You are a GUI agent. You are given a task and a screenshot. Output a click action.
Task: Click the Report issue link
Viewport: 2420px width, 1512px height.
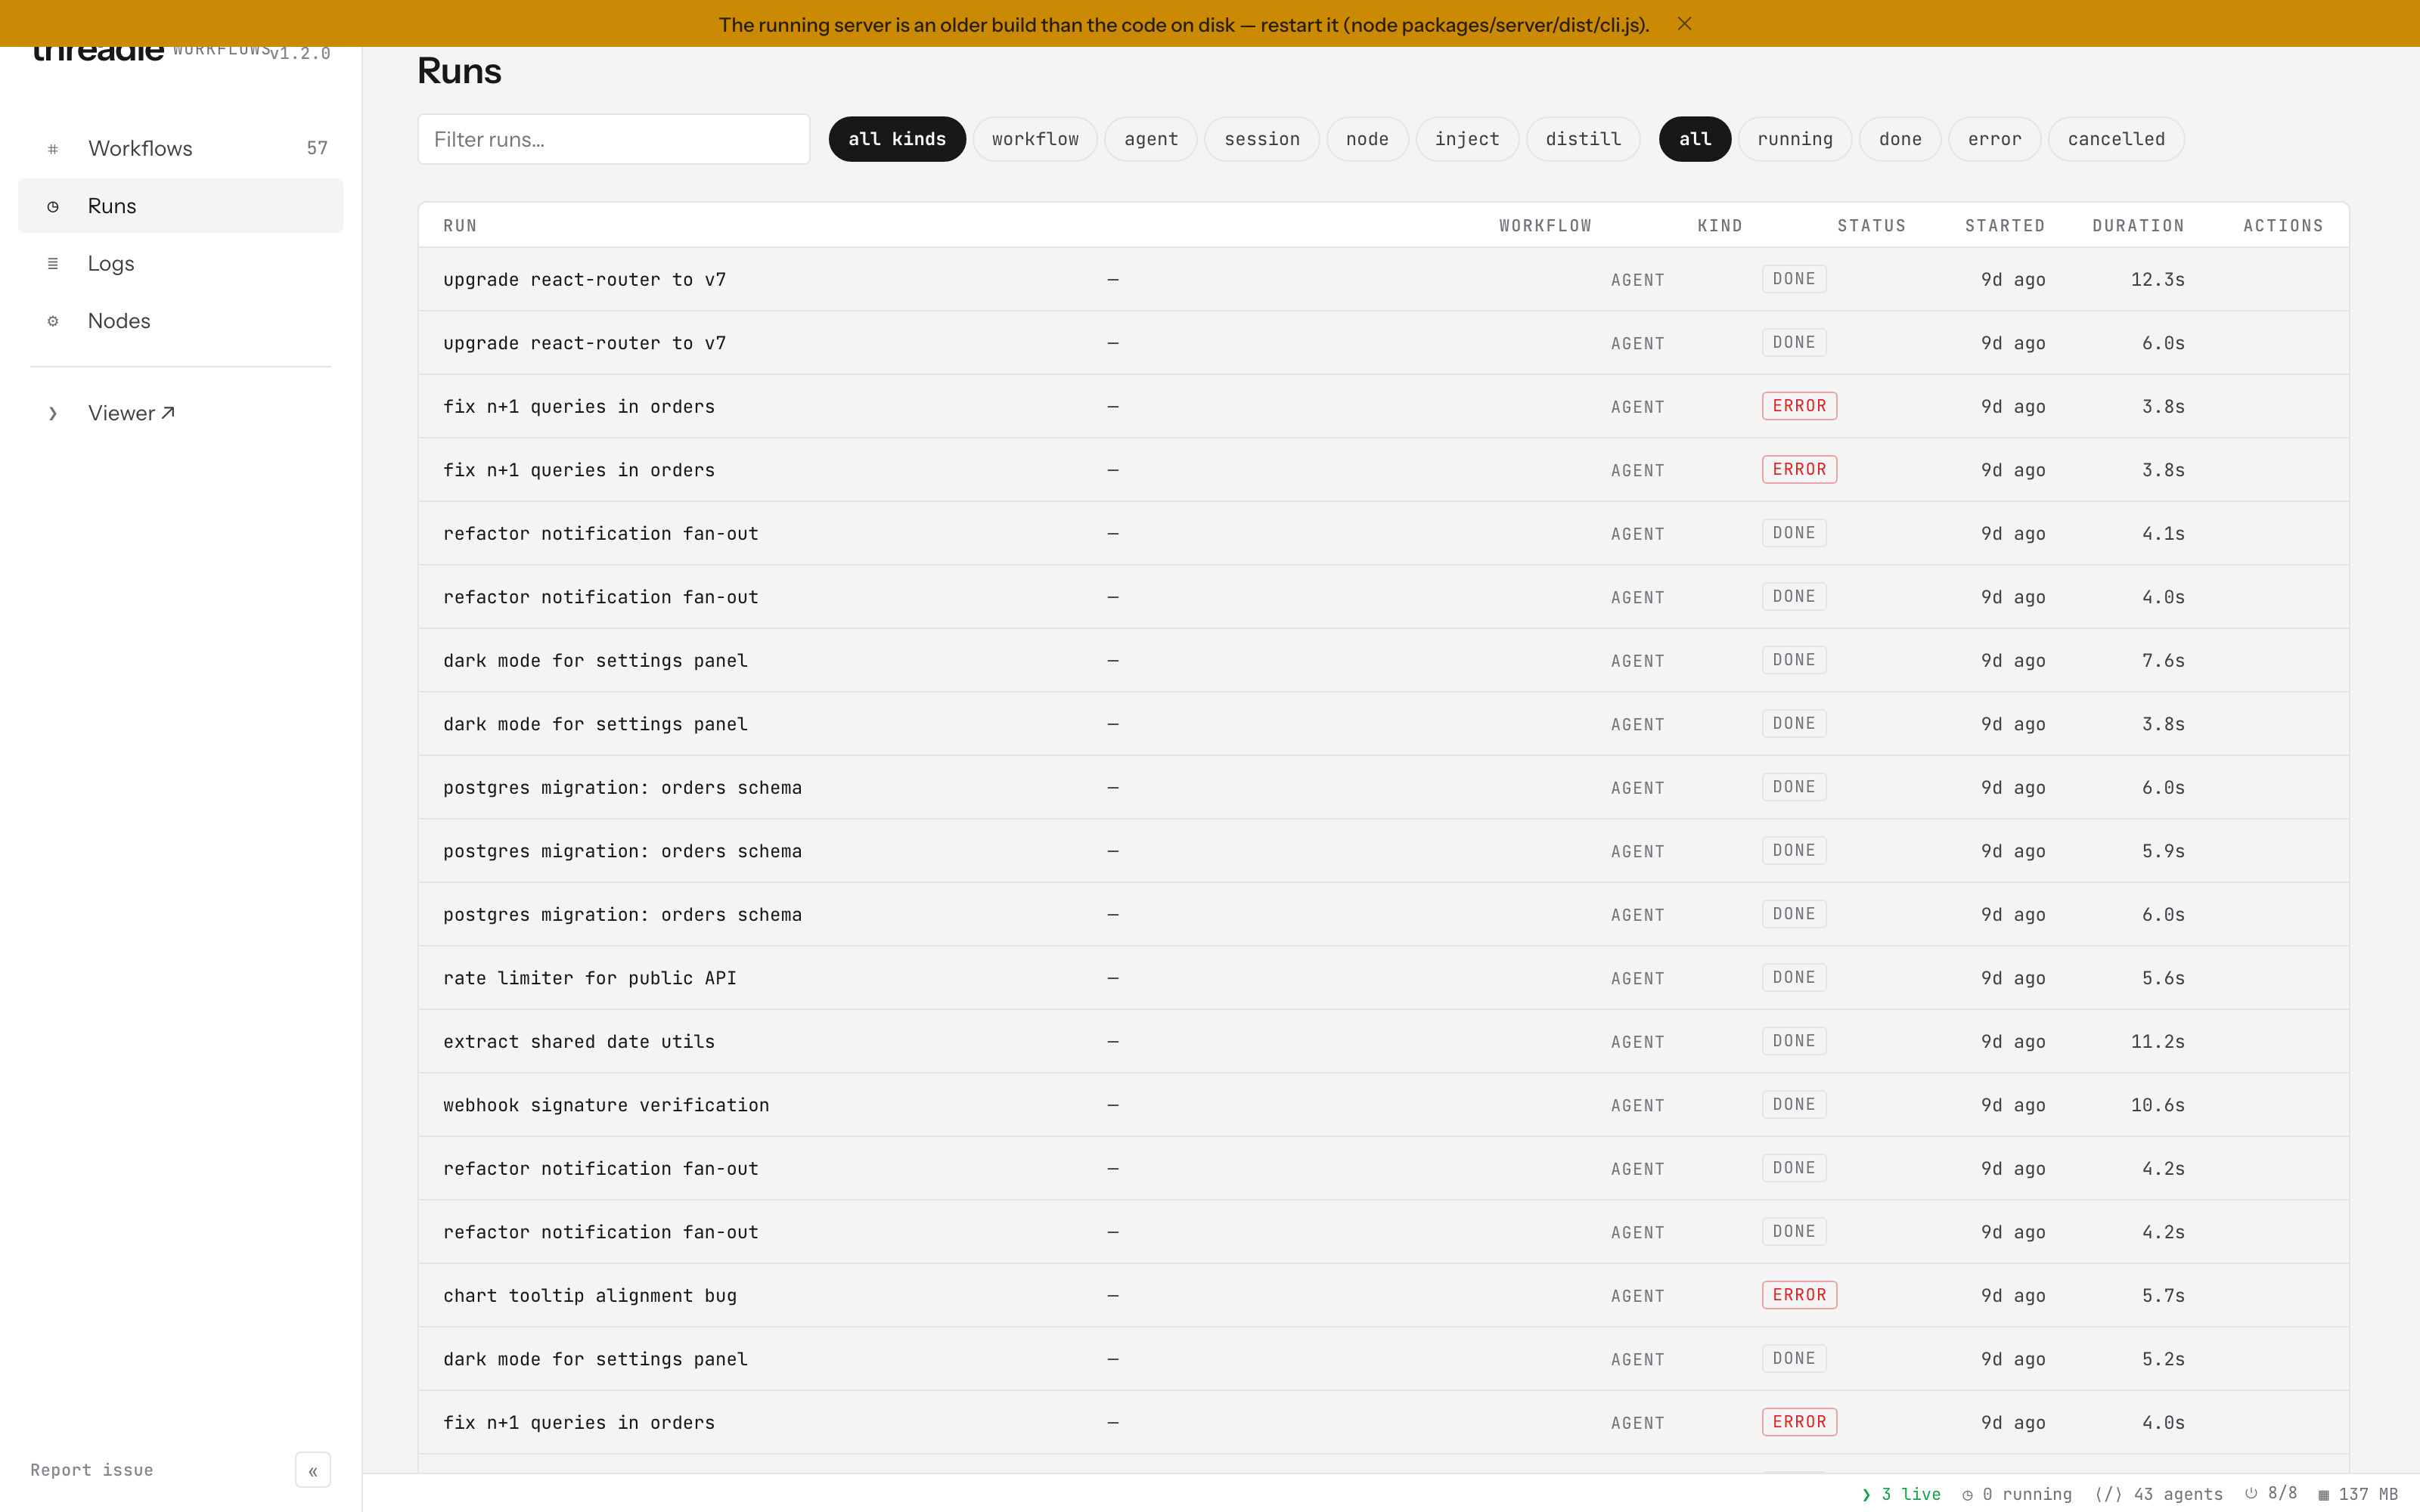tap(92, 1470)
